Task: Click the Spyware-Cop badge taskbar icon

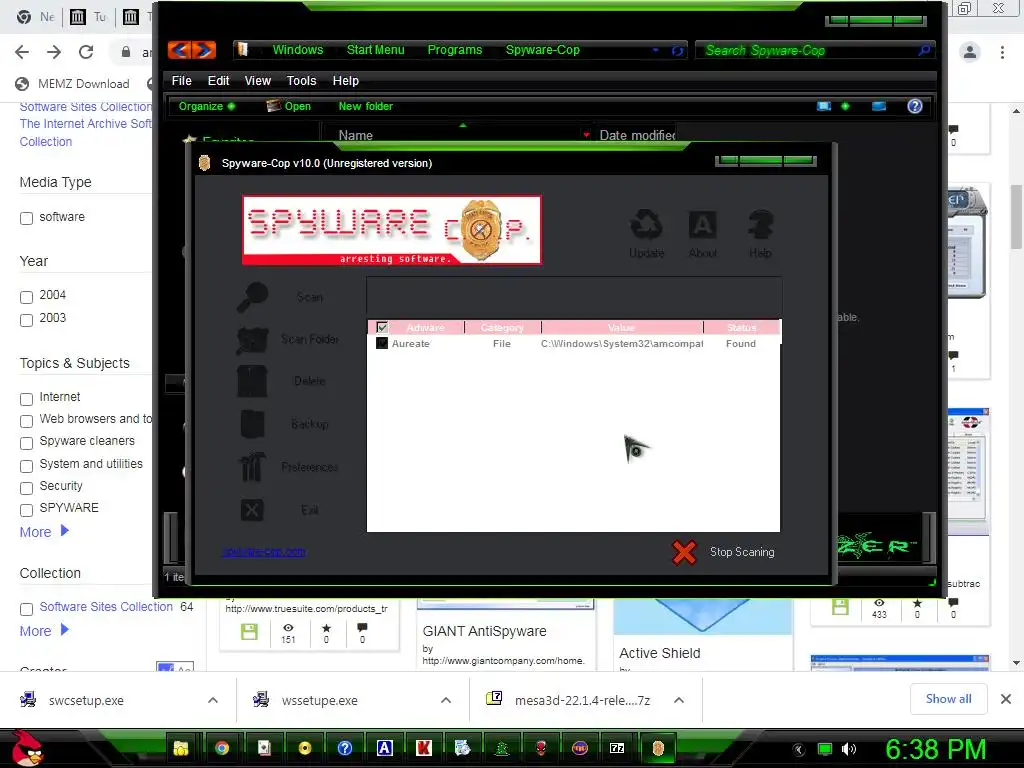Action: [658, 748]
